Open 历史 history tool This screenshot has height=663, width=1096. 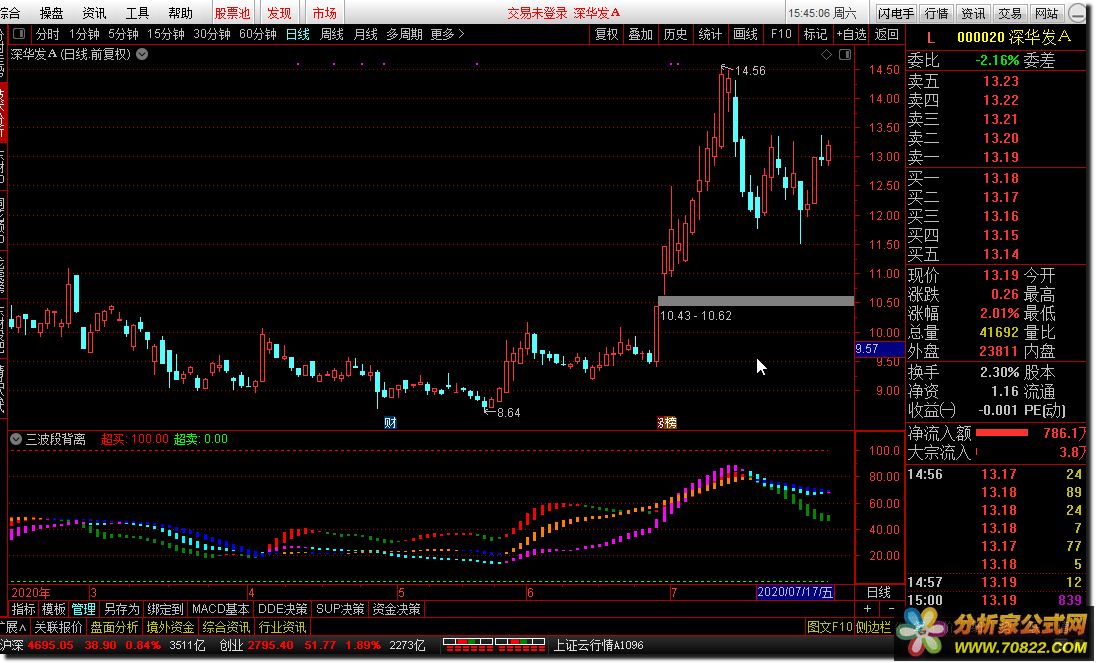coord(675,34)
